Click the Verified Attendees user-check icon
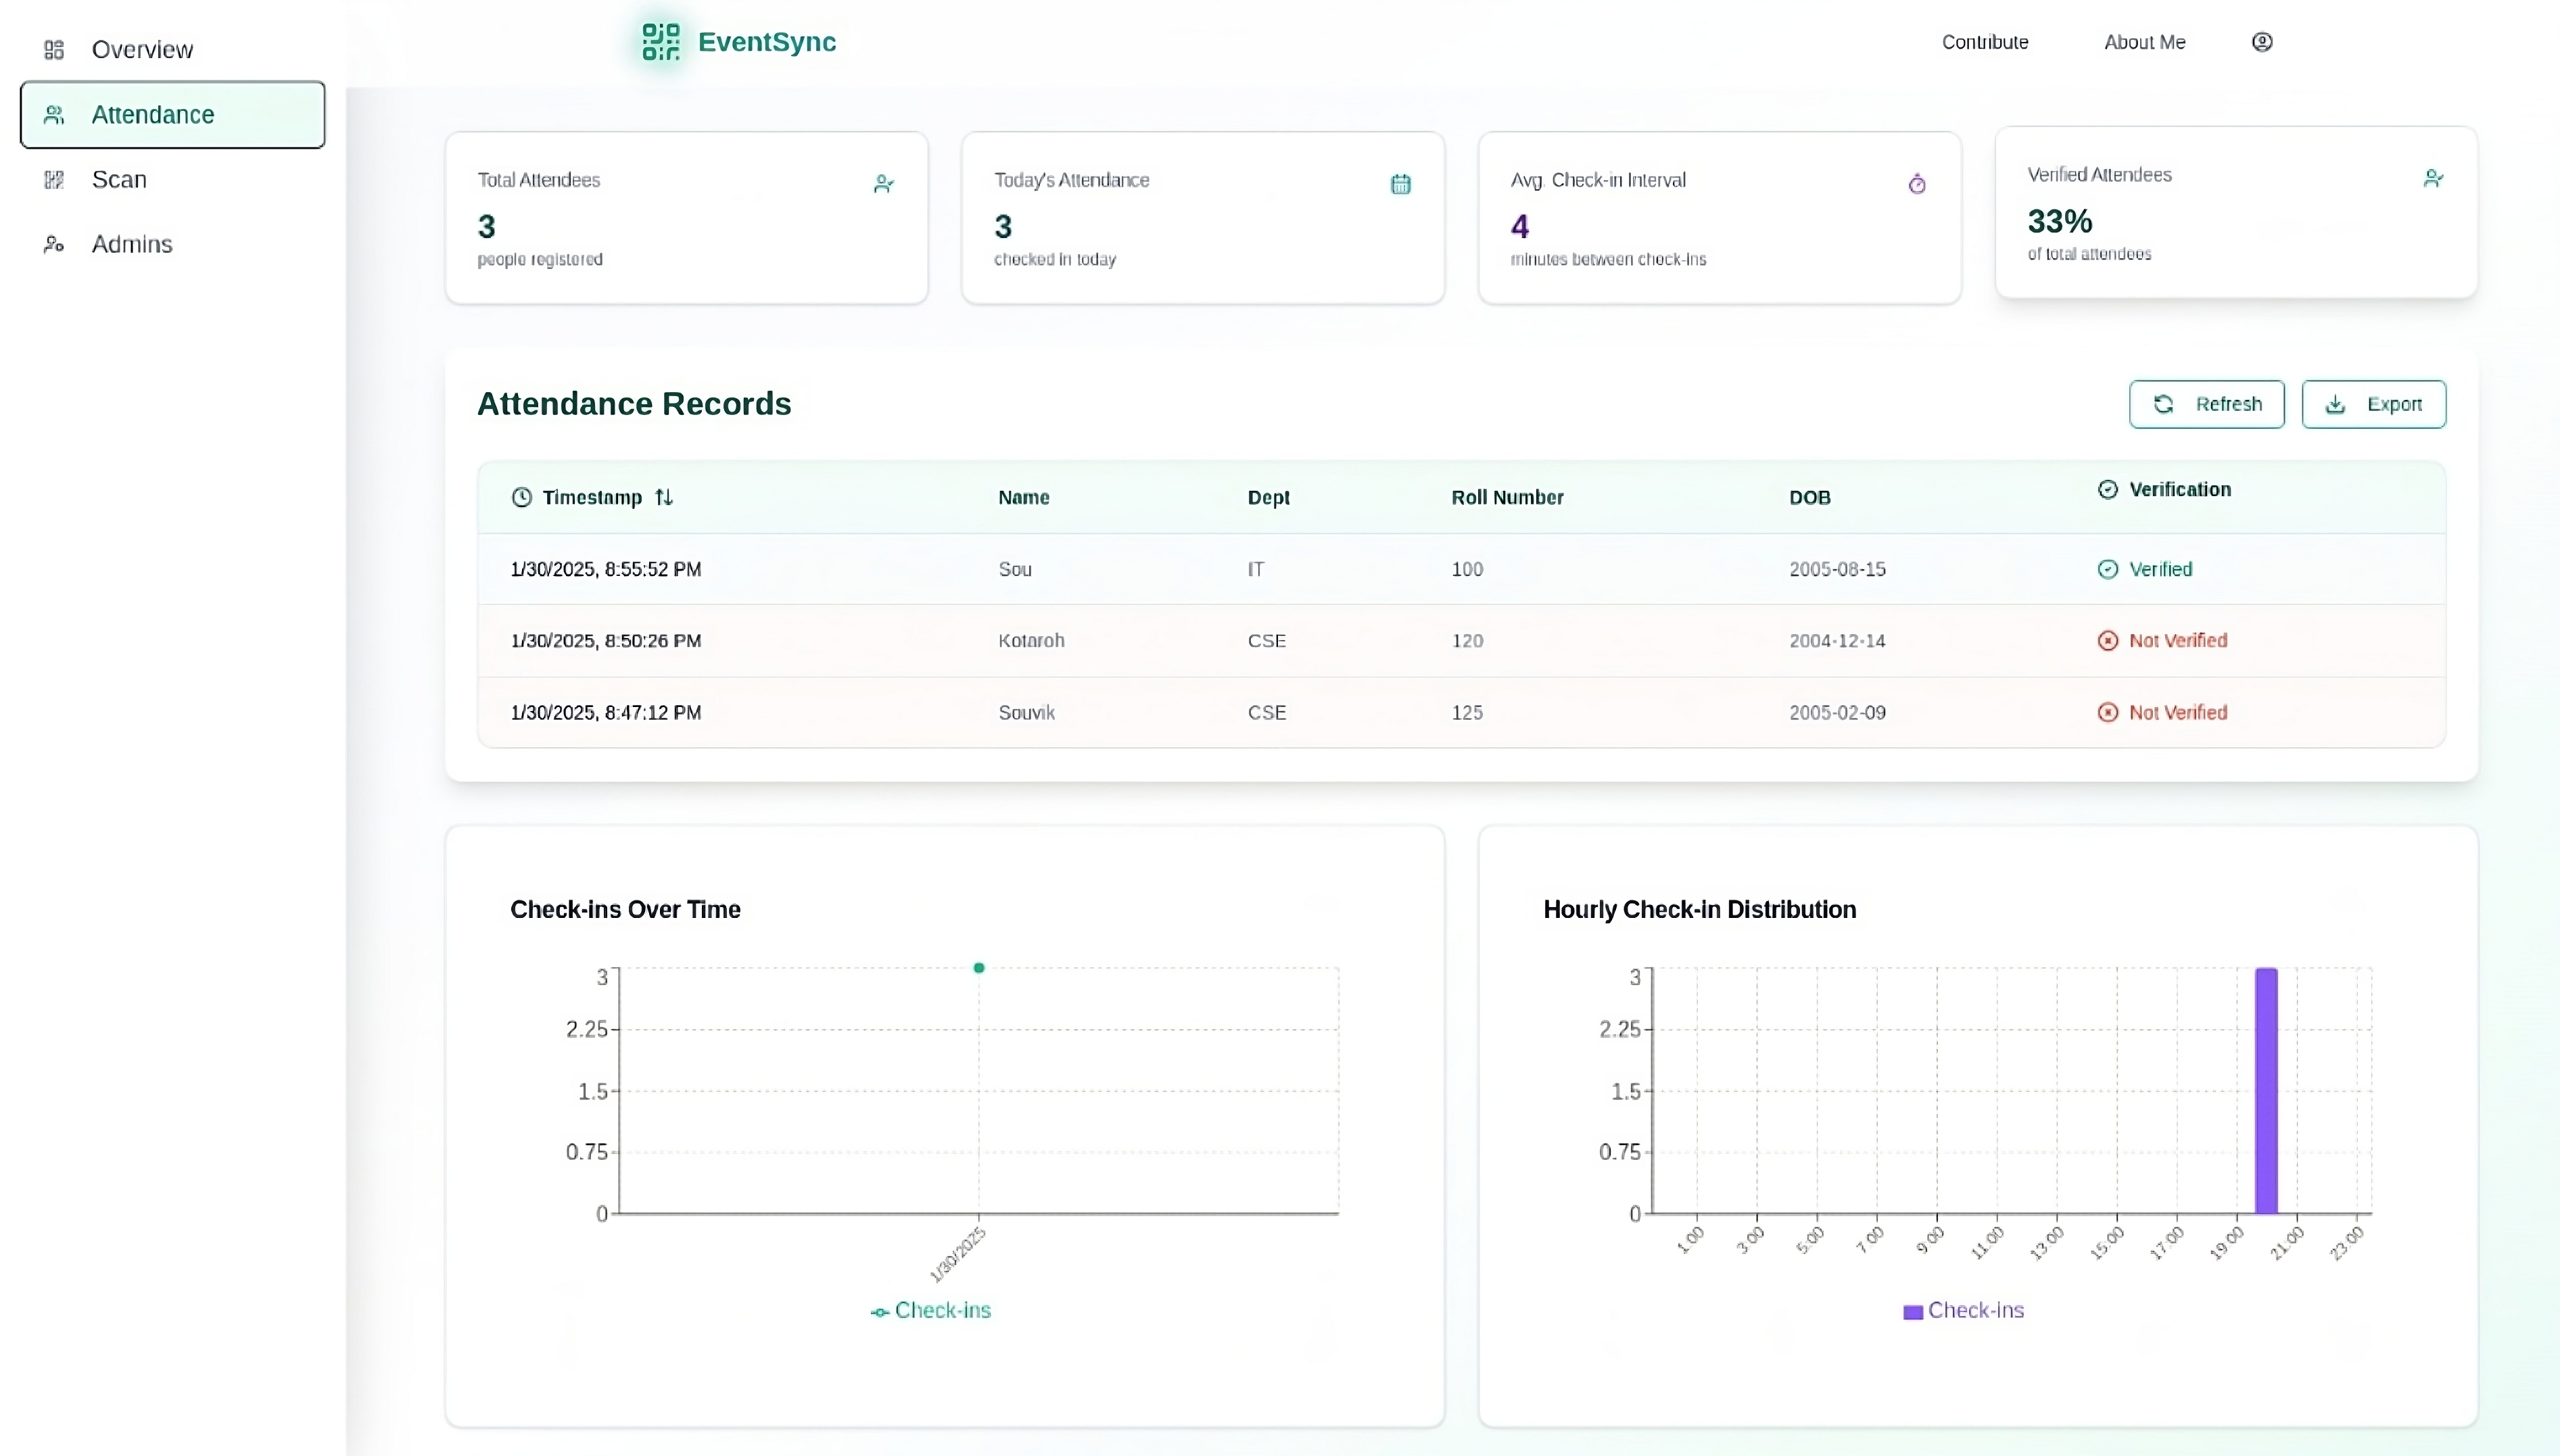 2433,179
